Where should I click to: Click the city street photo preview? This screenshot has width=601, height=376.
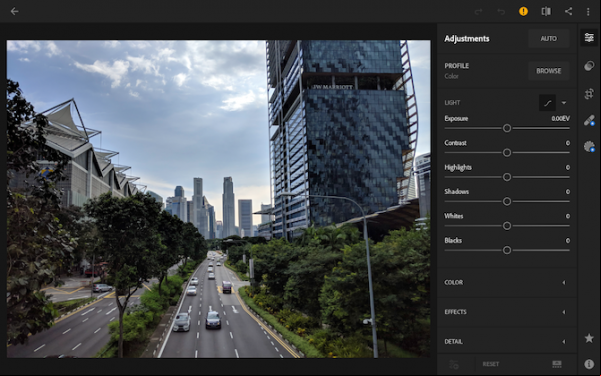point(218,199)
